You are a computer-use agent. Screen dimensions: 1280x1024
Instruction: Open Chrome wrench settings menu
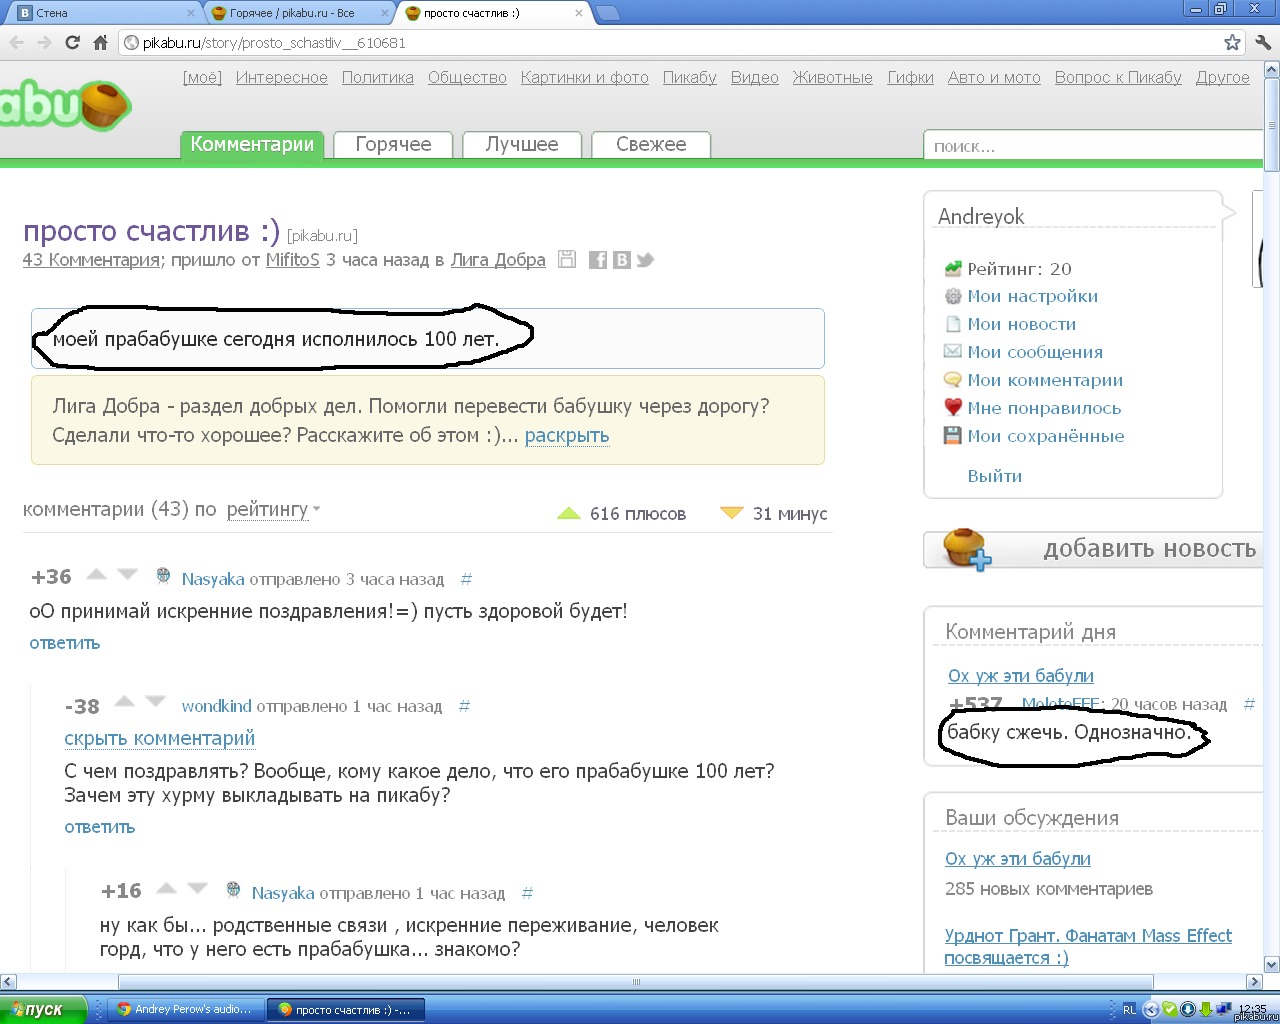click(1263, 43)
